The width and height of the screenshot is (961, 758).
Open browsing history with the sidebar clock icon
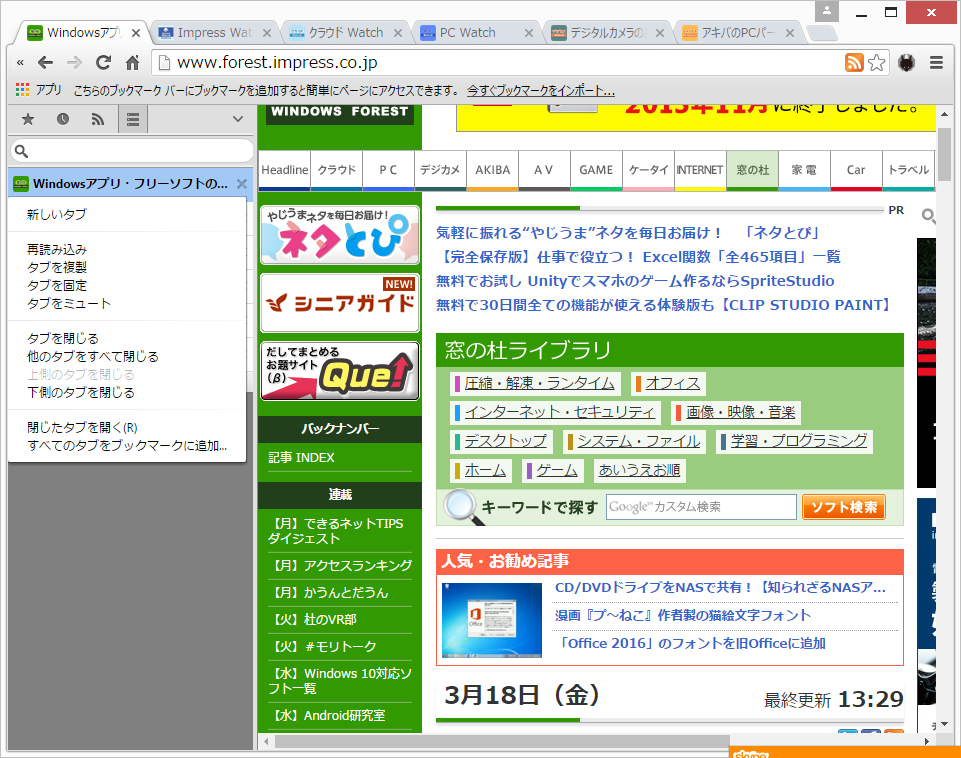62,118
